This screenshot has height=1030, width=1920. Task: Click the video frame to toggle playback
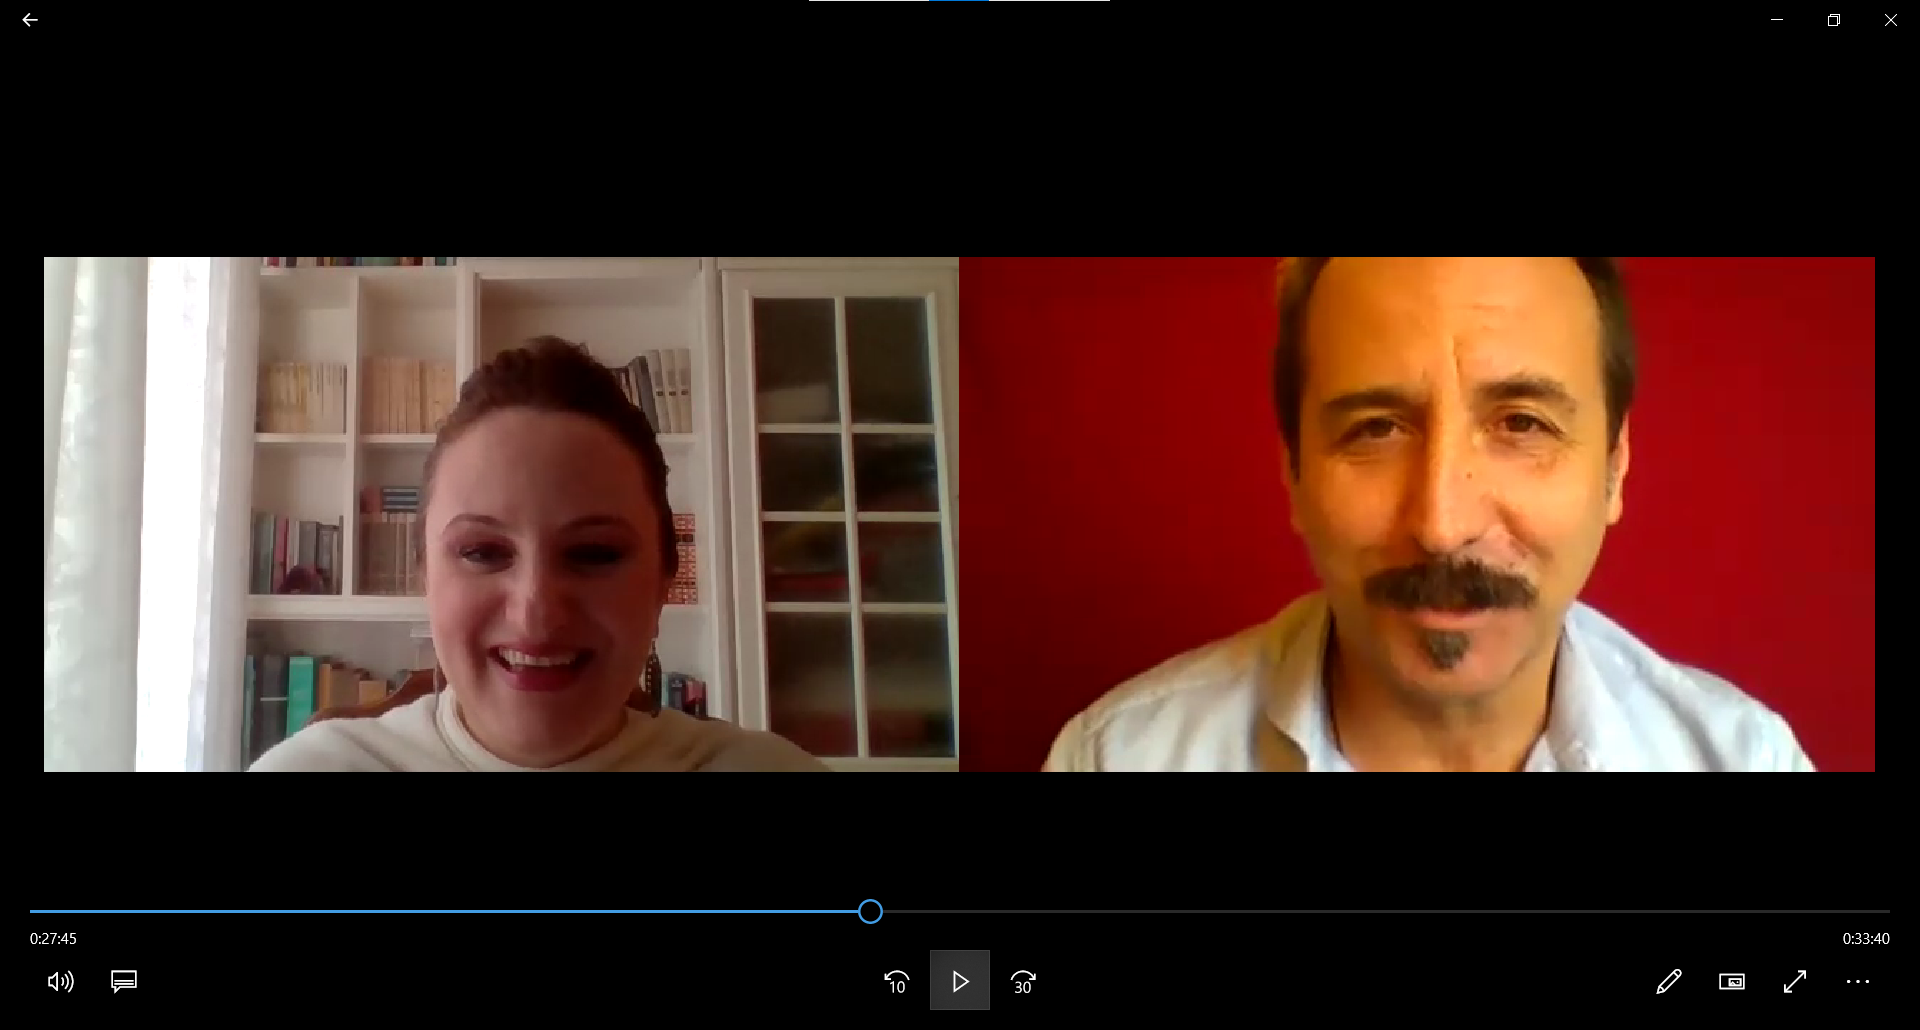pyautogui.click(x=959, y=514)
